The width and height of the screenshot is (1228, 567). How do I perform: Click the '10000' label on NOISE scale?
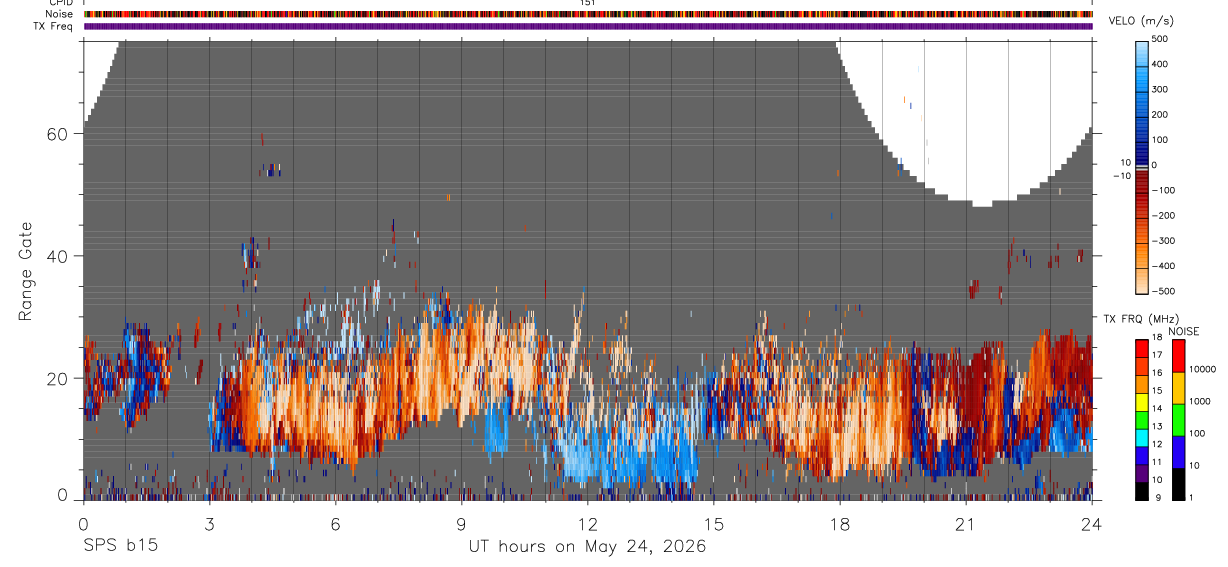[x=1202, y=369]
